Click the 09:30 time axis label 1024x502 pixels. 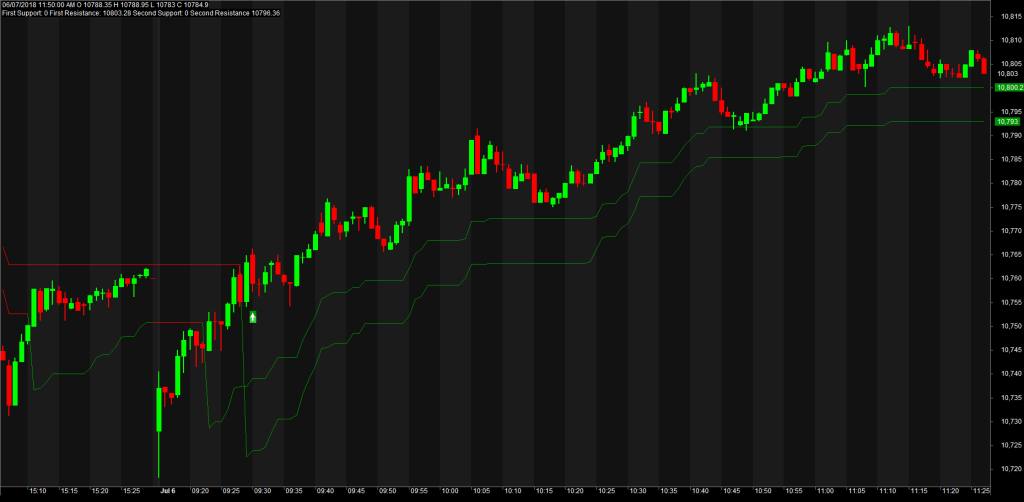pyautogui.click(x=263, y=490)
